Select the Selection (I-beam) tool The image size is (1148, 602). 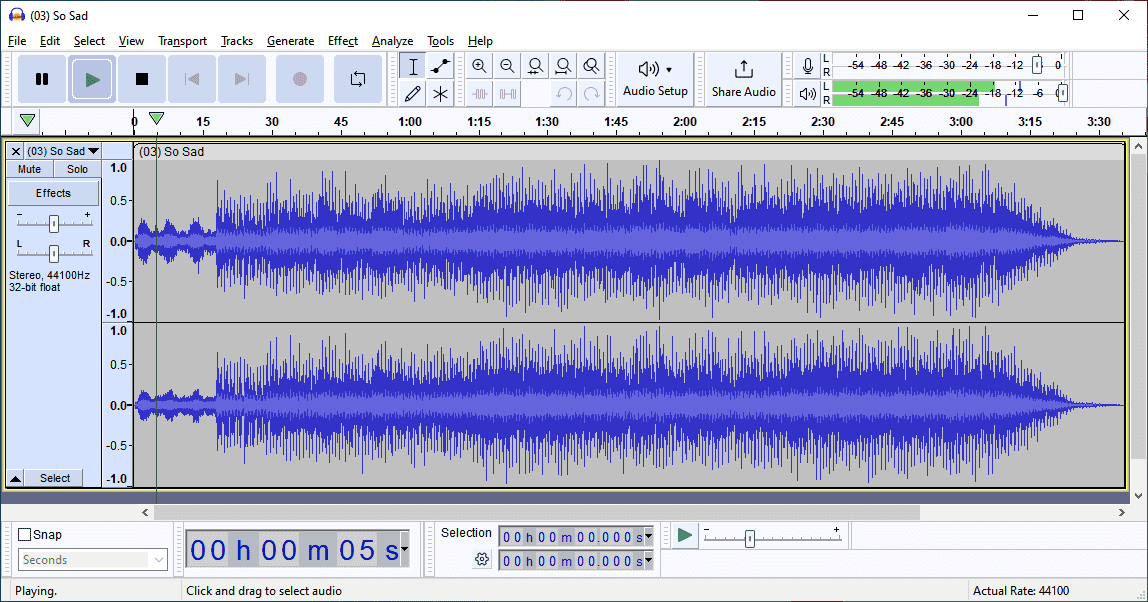pos(413,67)
